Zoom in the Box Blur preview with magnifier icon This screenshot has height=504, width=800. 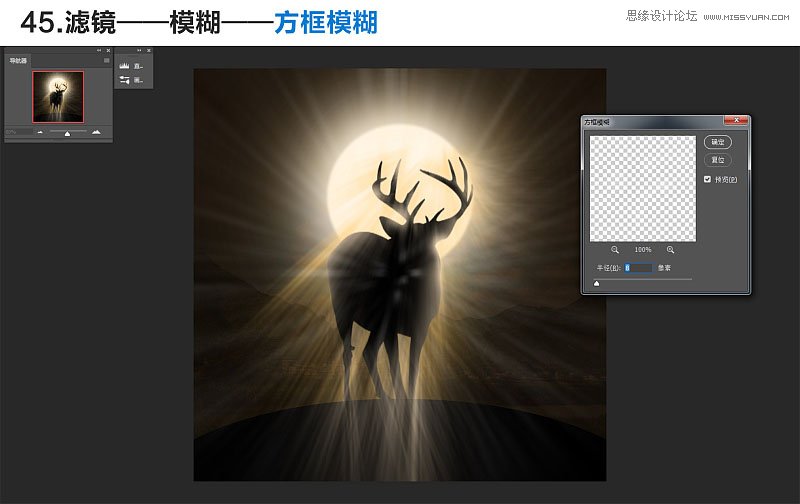[x=670, y=249]
